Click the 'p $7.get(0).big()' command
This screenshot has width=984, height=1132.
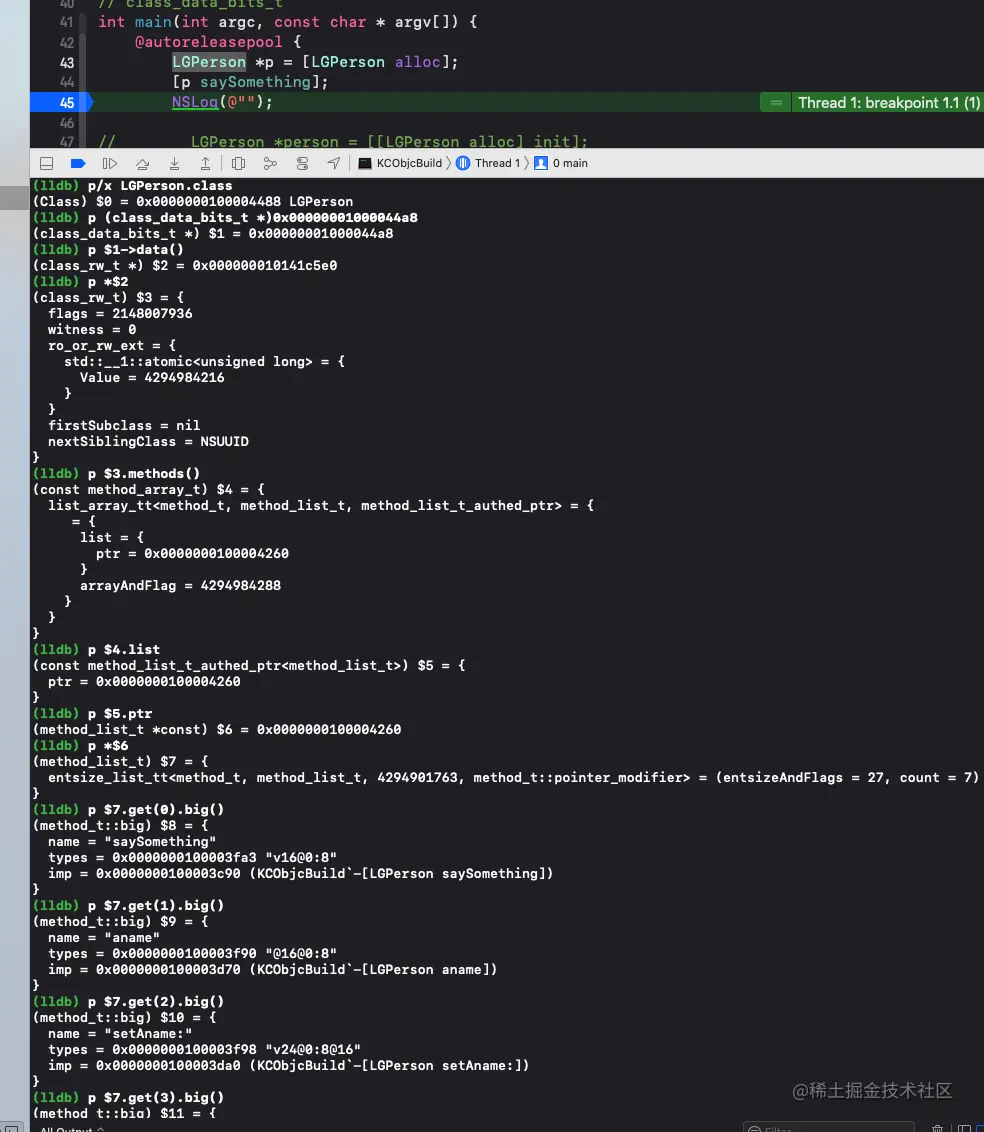tap(156, 809)
